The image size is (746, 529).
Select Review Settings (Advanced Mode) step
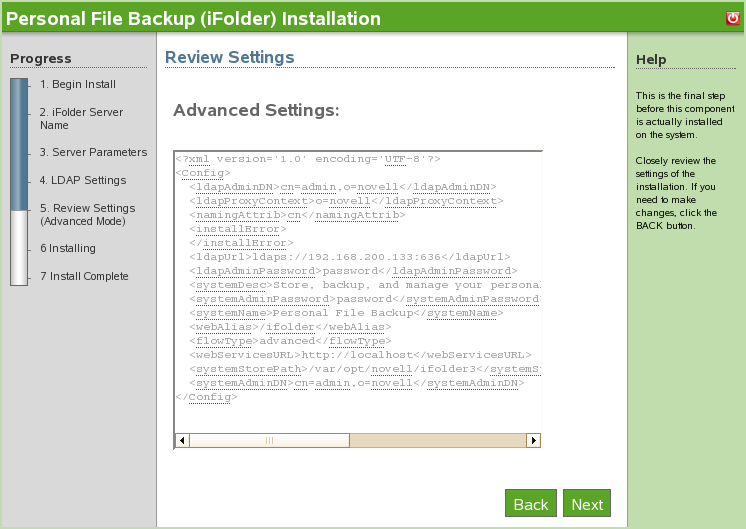pyautogui.click(x=87, y=215)
